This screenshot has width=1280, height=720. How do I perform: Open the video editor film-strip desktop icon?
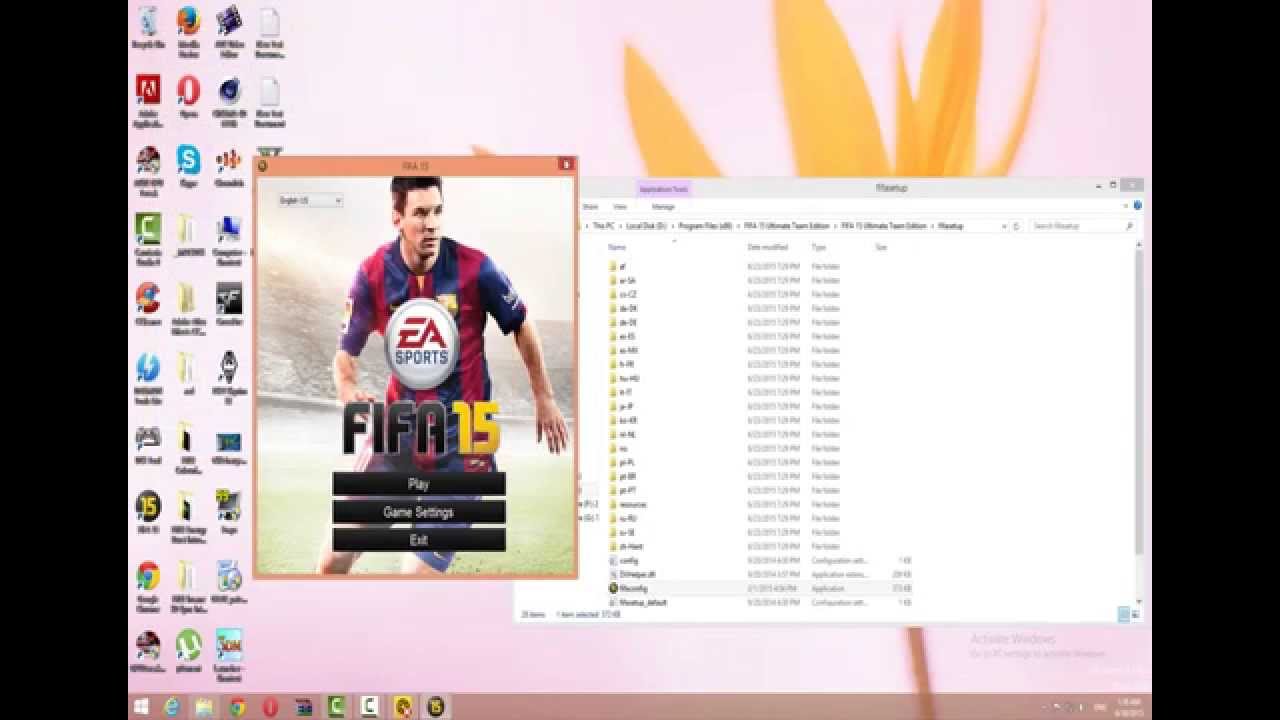[229, 32]
